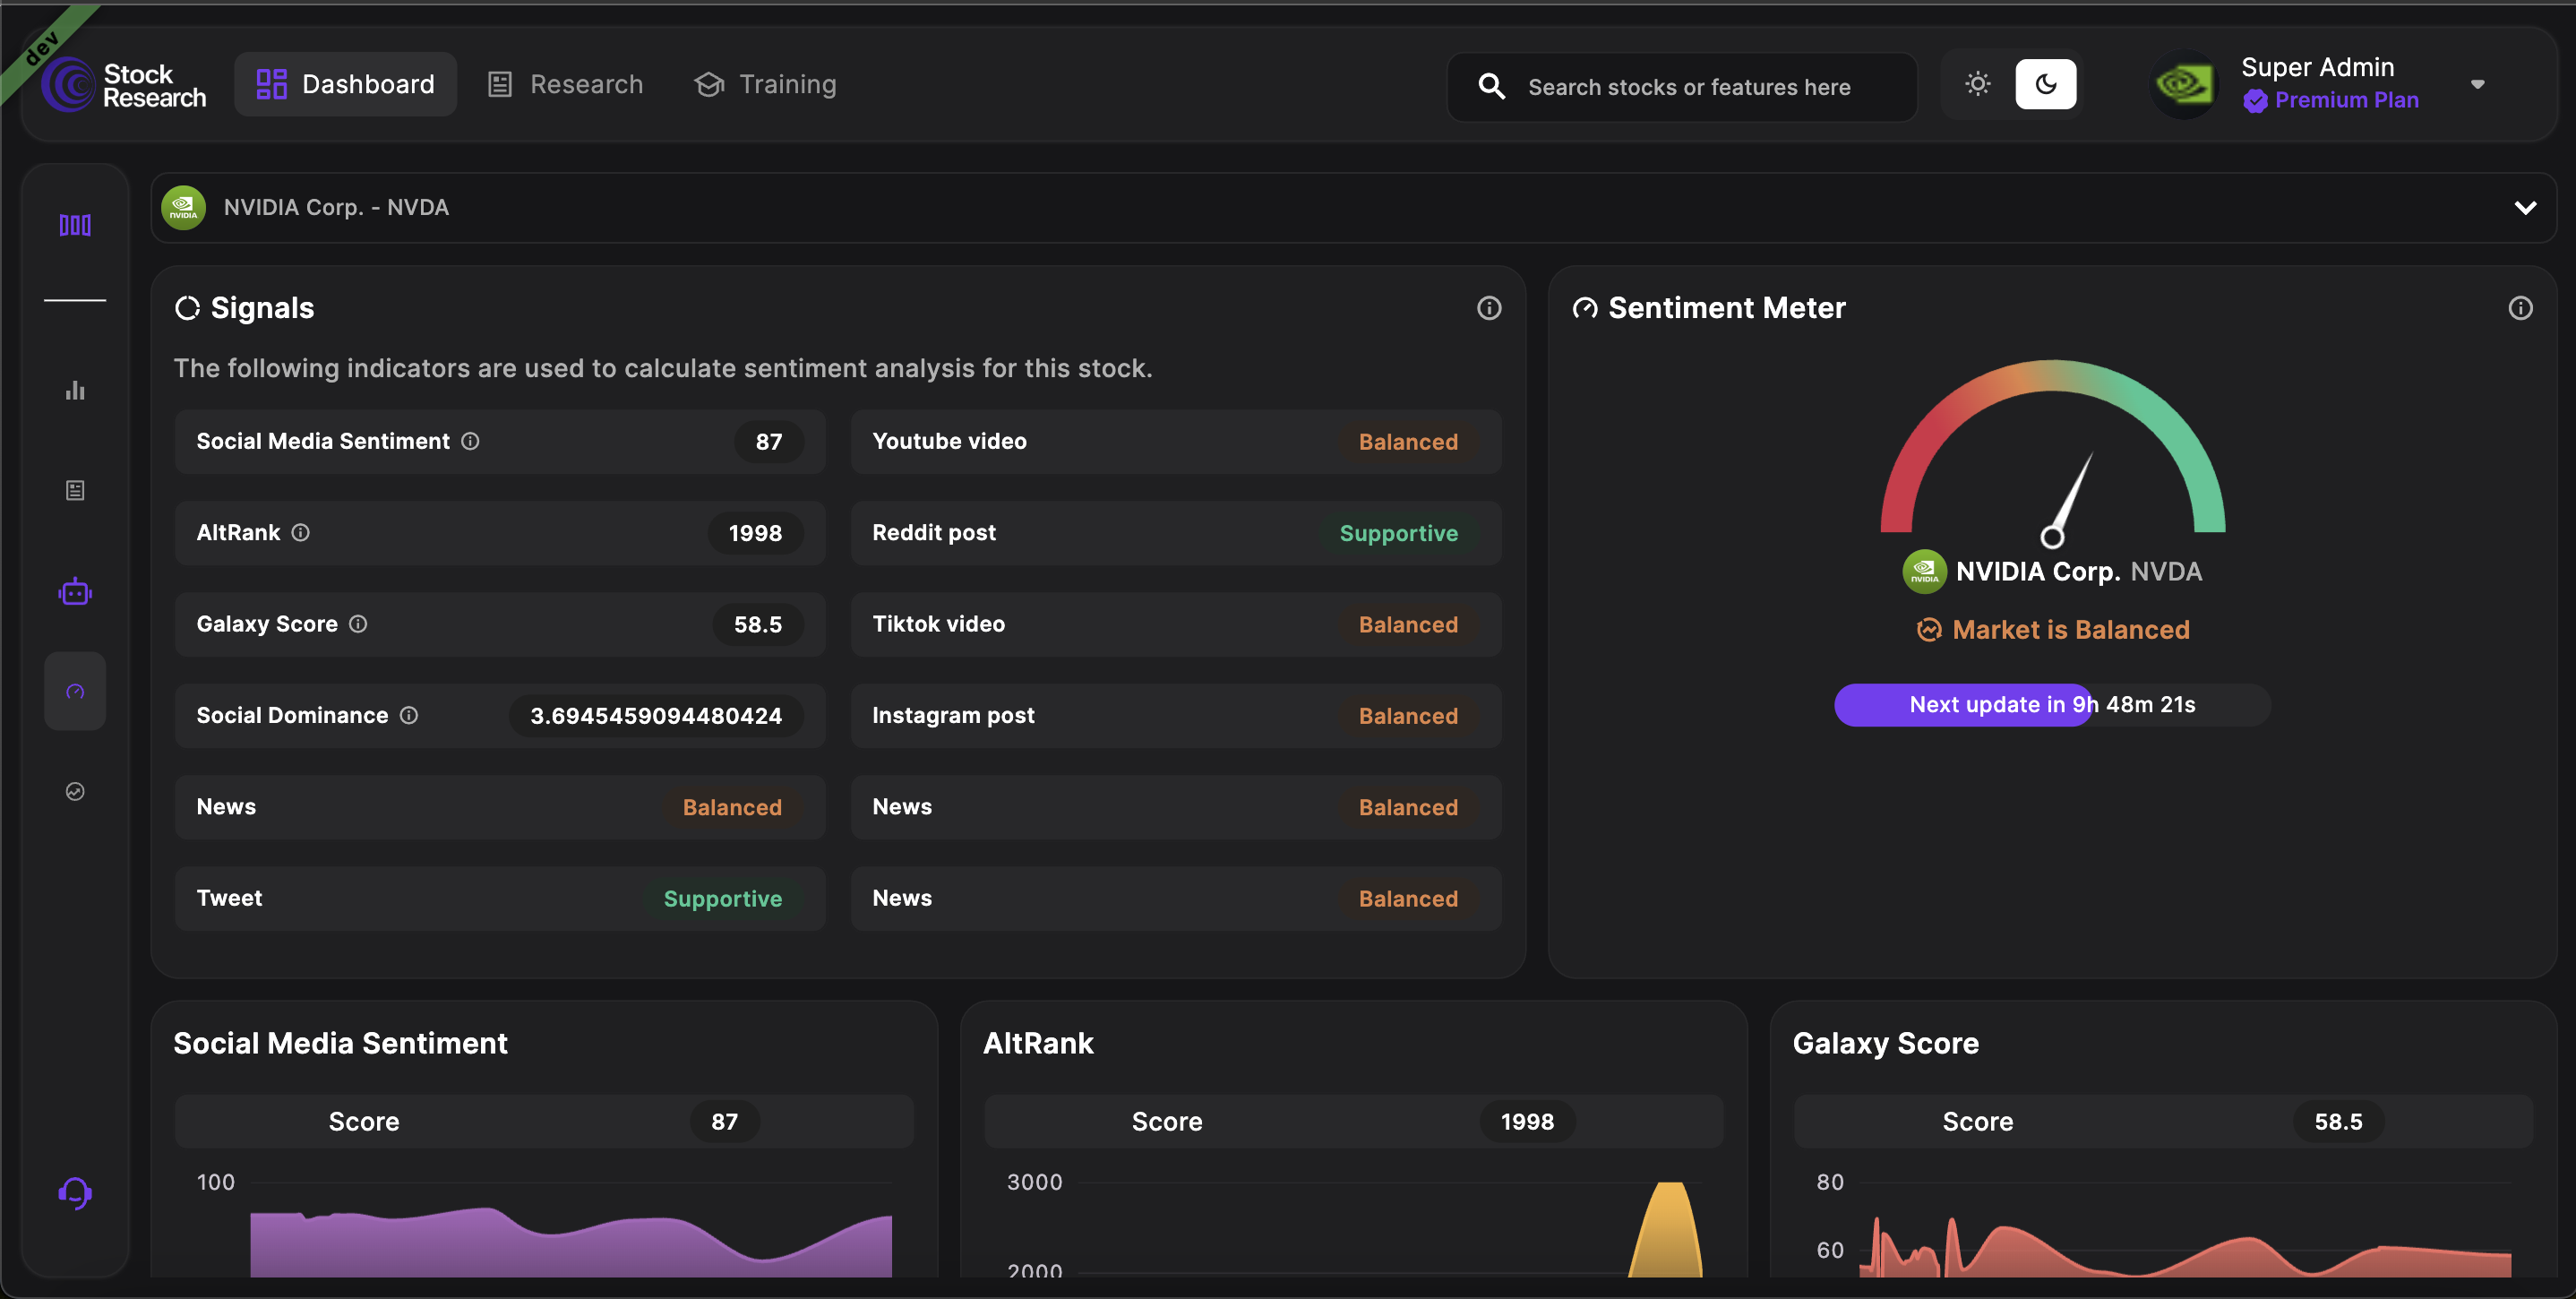Viewport: 2576px width, 1299px height.
Task: Open the sidebar bar chart icon
Action: [x=75, y=390]
